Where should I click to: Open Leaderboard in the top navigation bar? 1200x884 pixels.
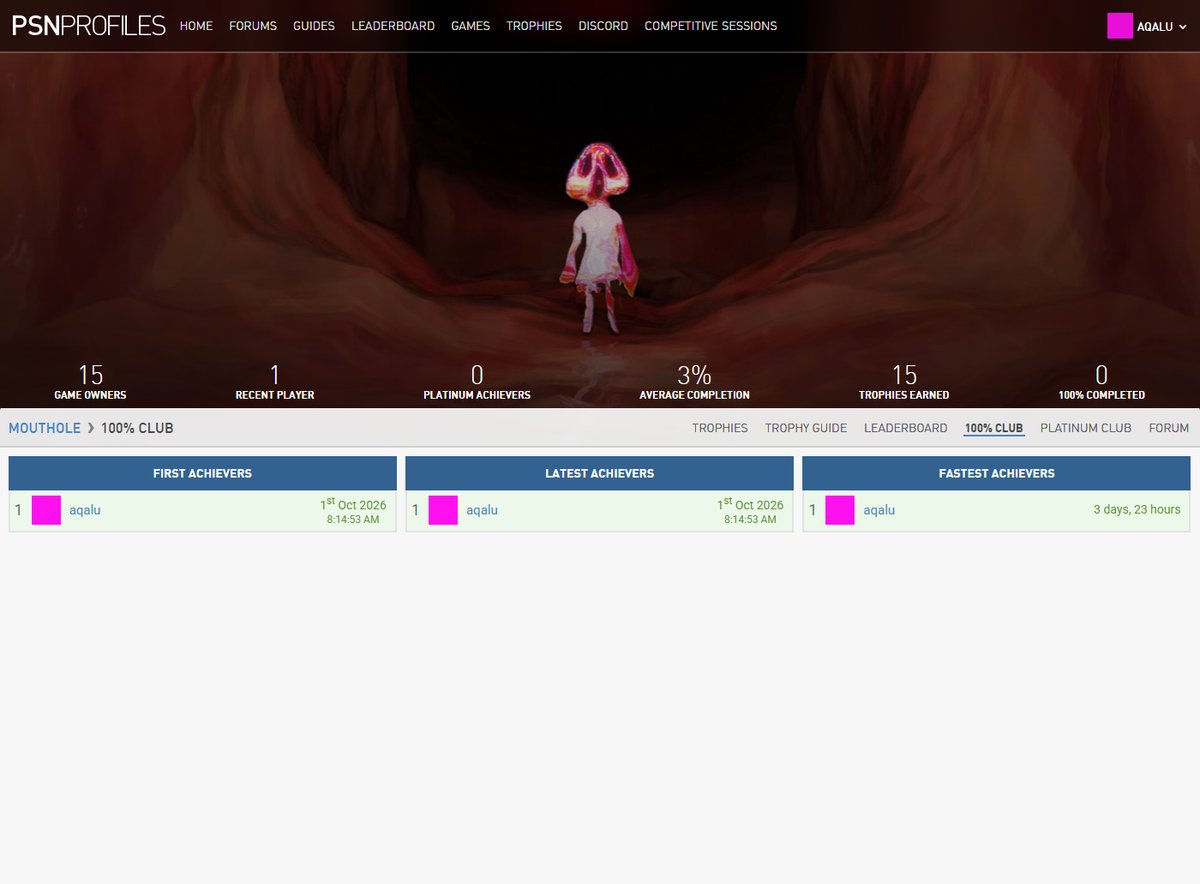[393, 26]
